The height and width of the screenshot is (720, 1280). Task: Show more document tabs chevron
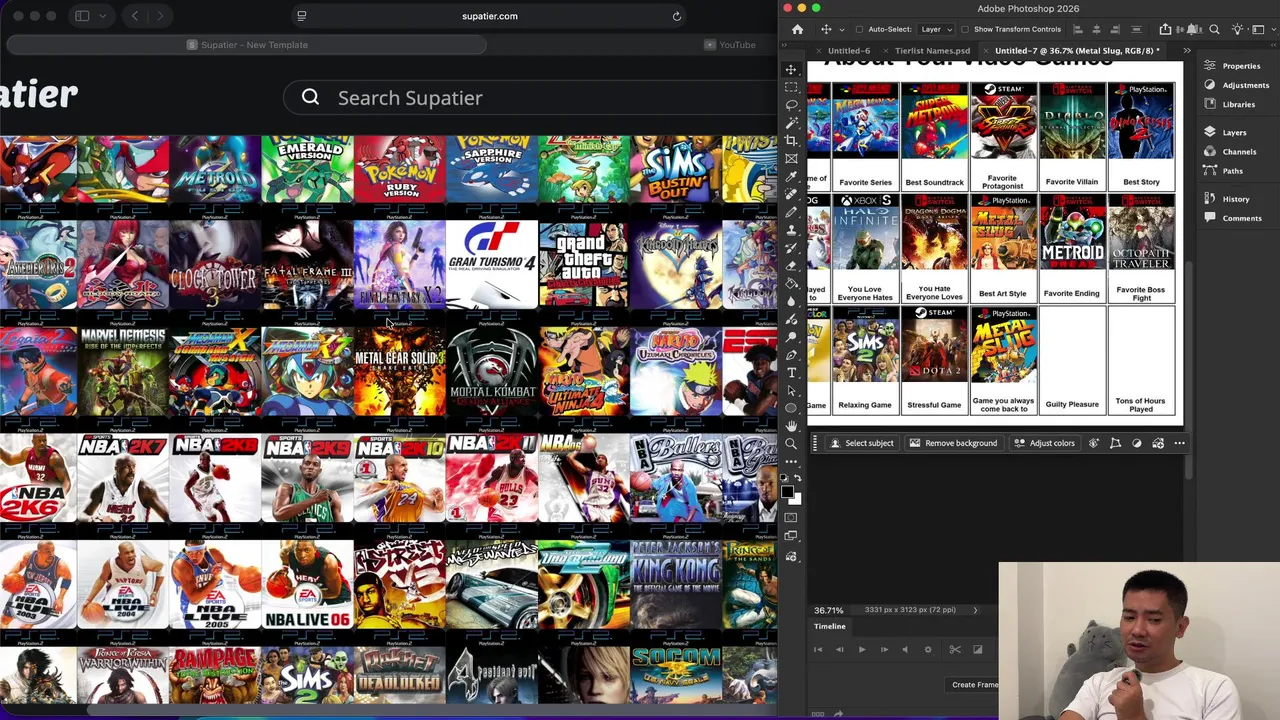1187,50
